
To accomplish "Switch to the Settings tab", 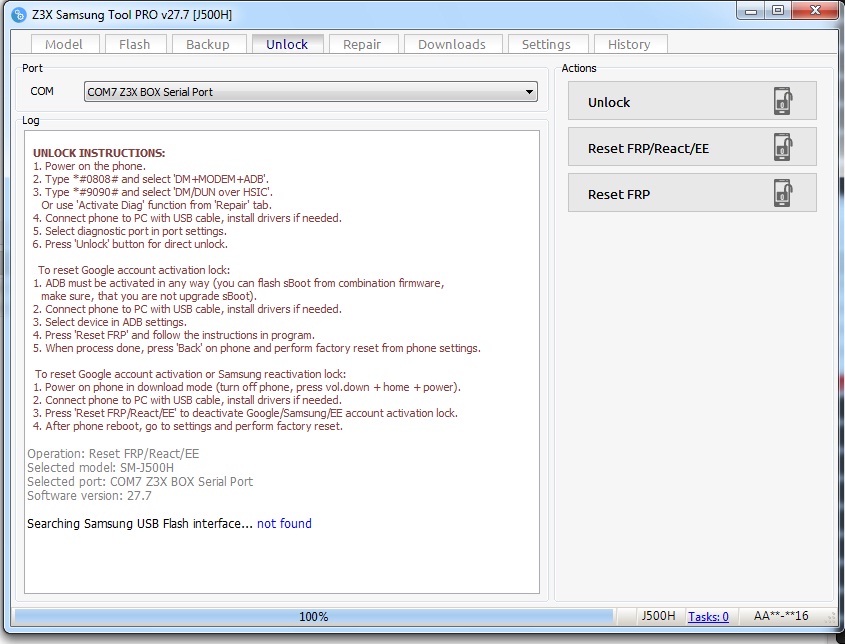I will pyautogui.click(x=547, y=44).
